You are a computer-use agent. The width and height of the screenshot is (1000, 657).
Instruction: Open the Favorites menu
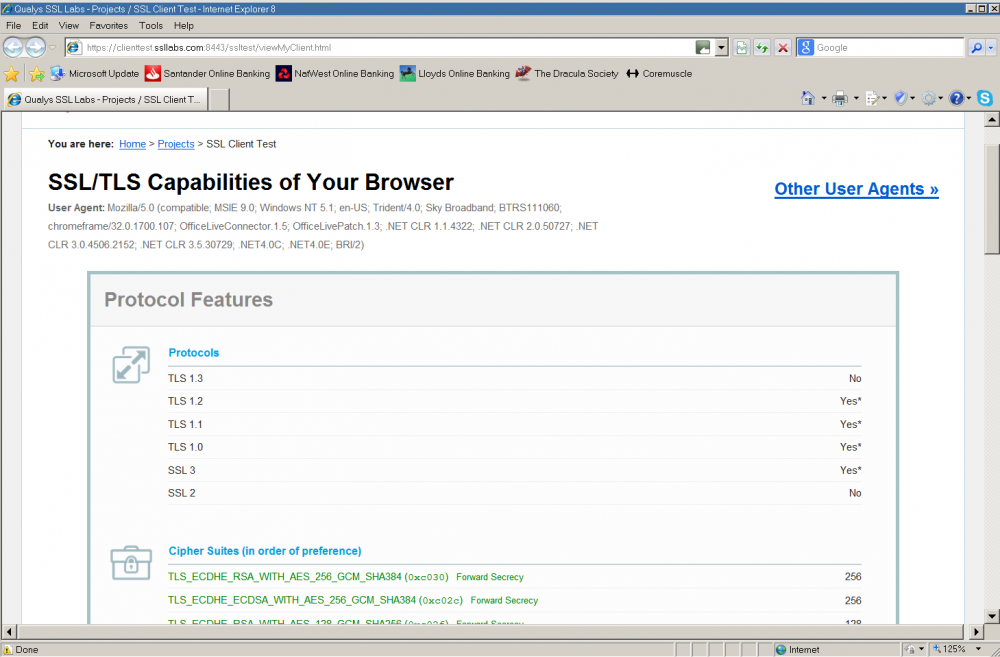(x=108, y=25)
